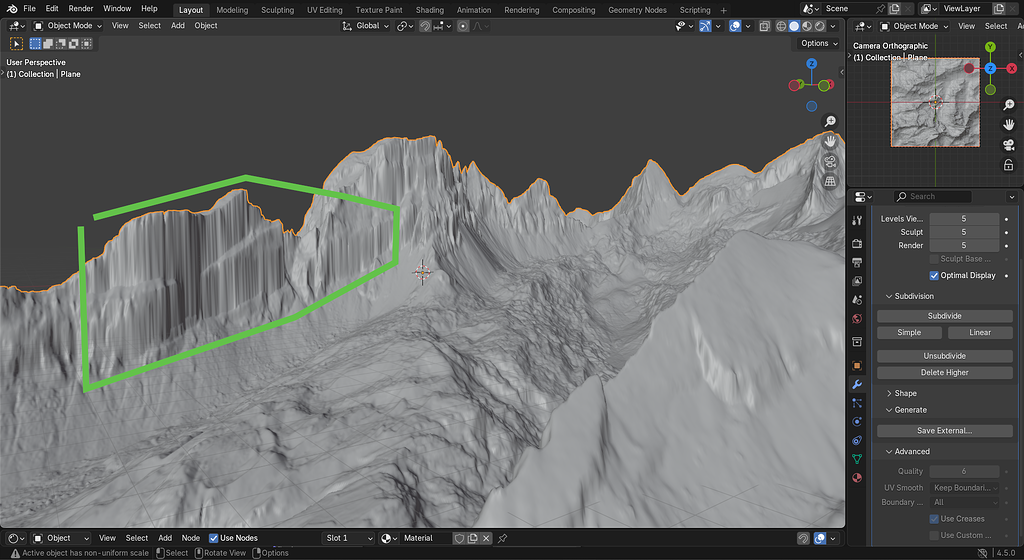Open the Output properties tab
This screenshot has height=560, width=1024.
point(857,262)
